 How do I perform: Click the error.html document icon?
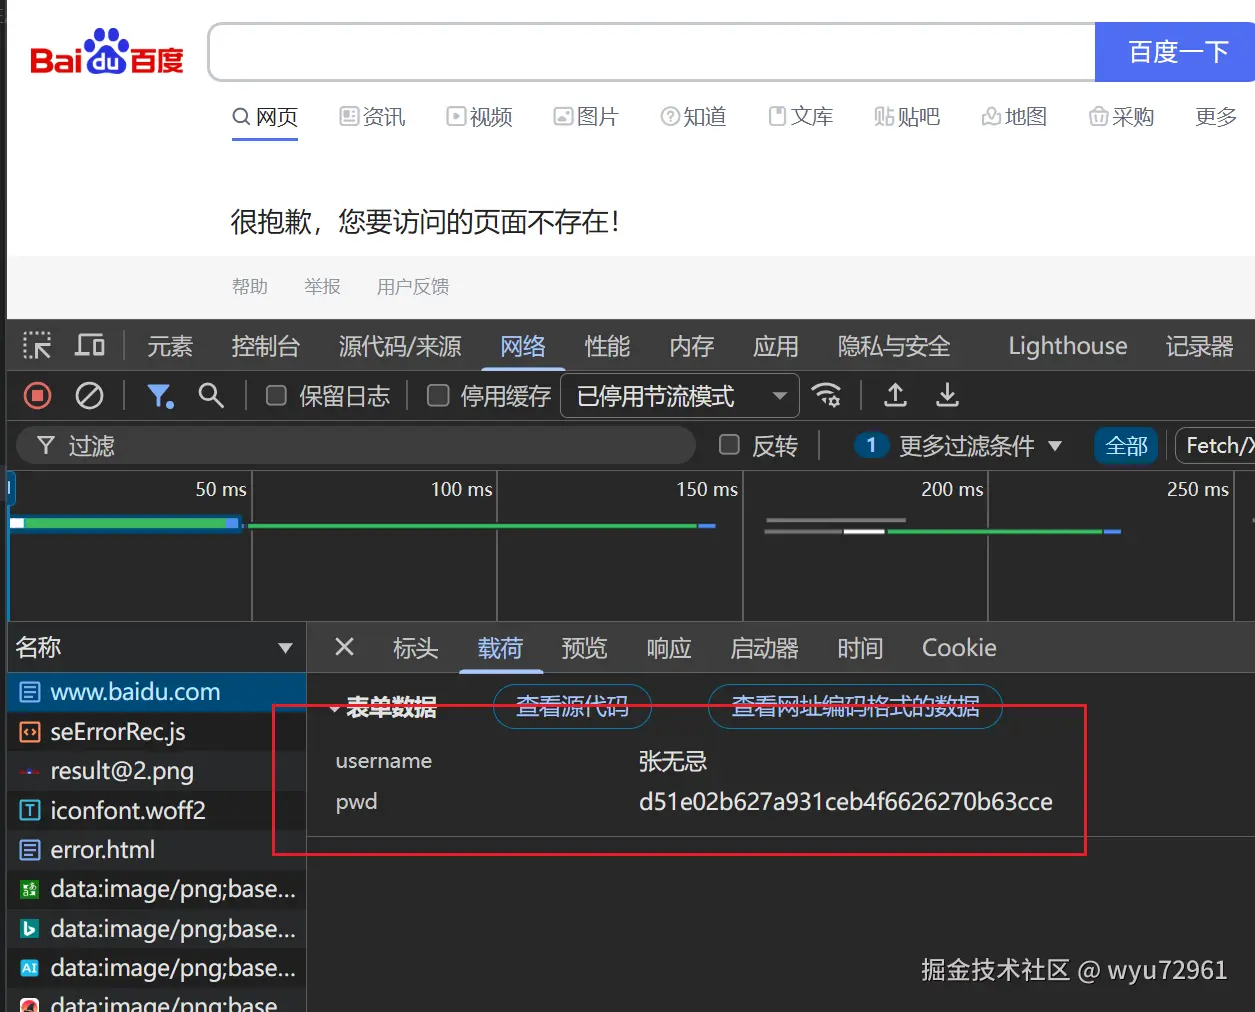point(30,850)
